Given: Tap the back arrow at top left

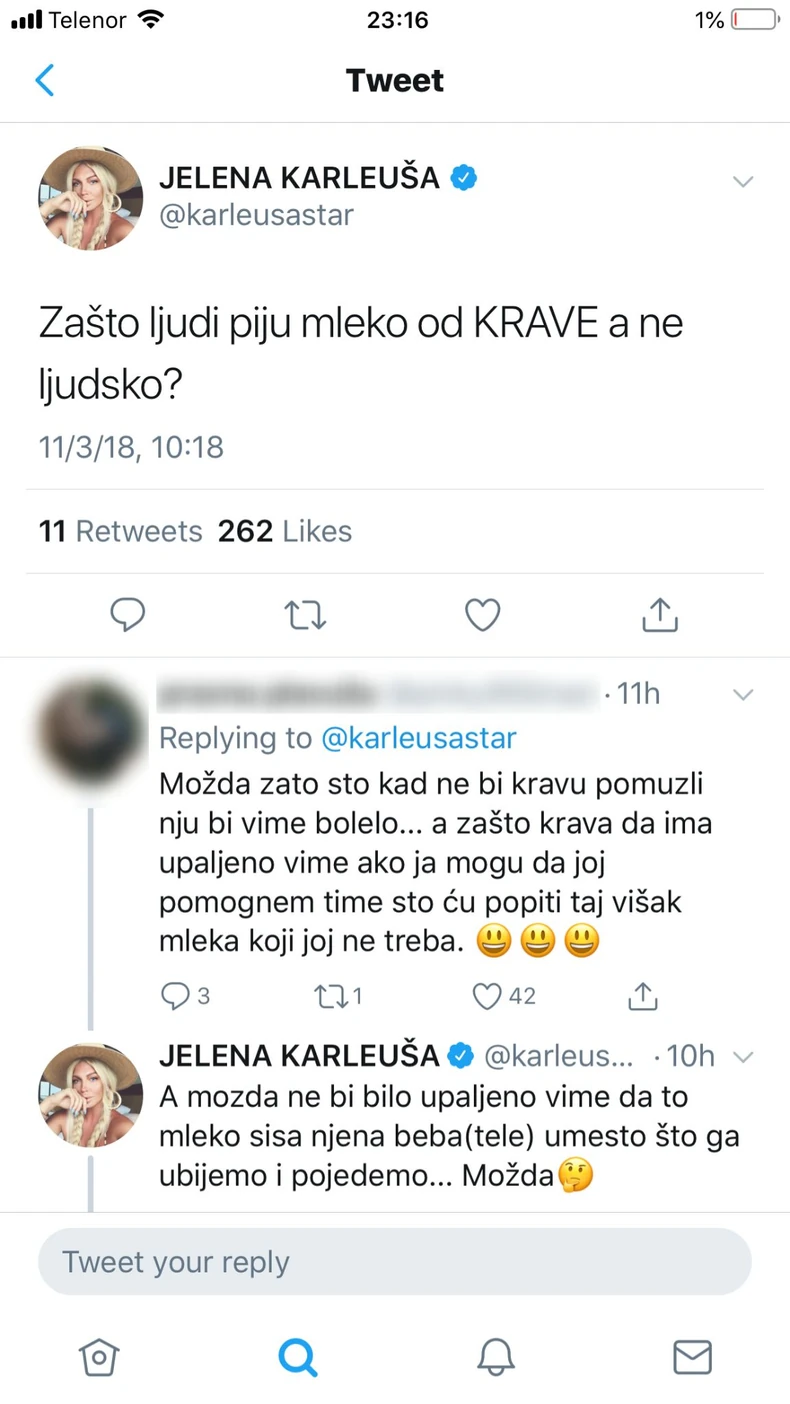Looking at the screenshot, I should (45, 80).
